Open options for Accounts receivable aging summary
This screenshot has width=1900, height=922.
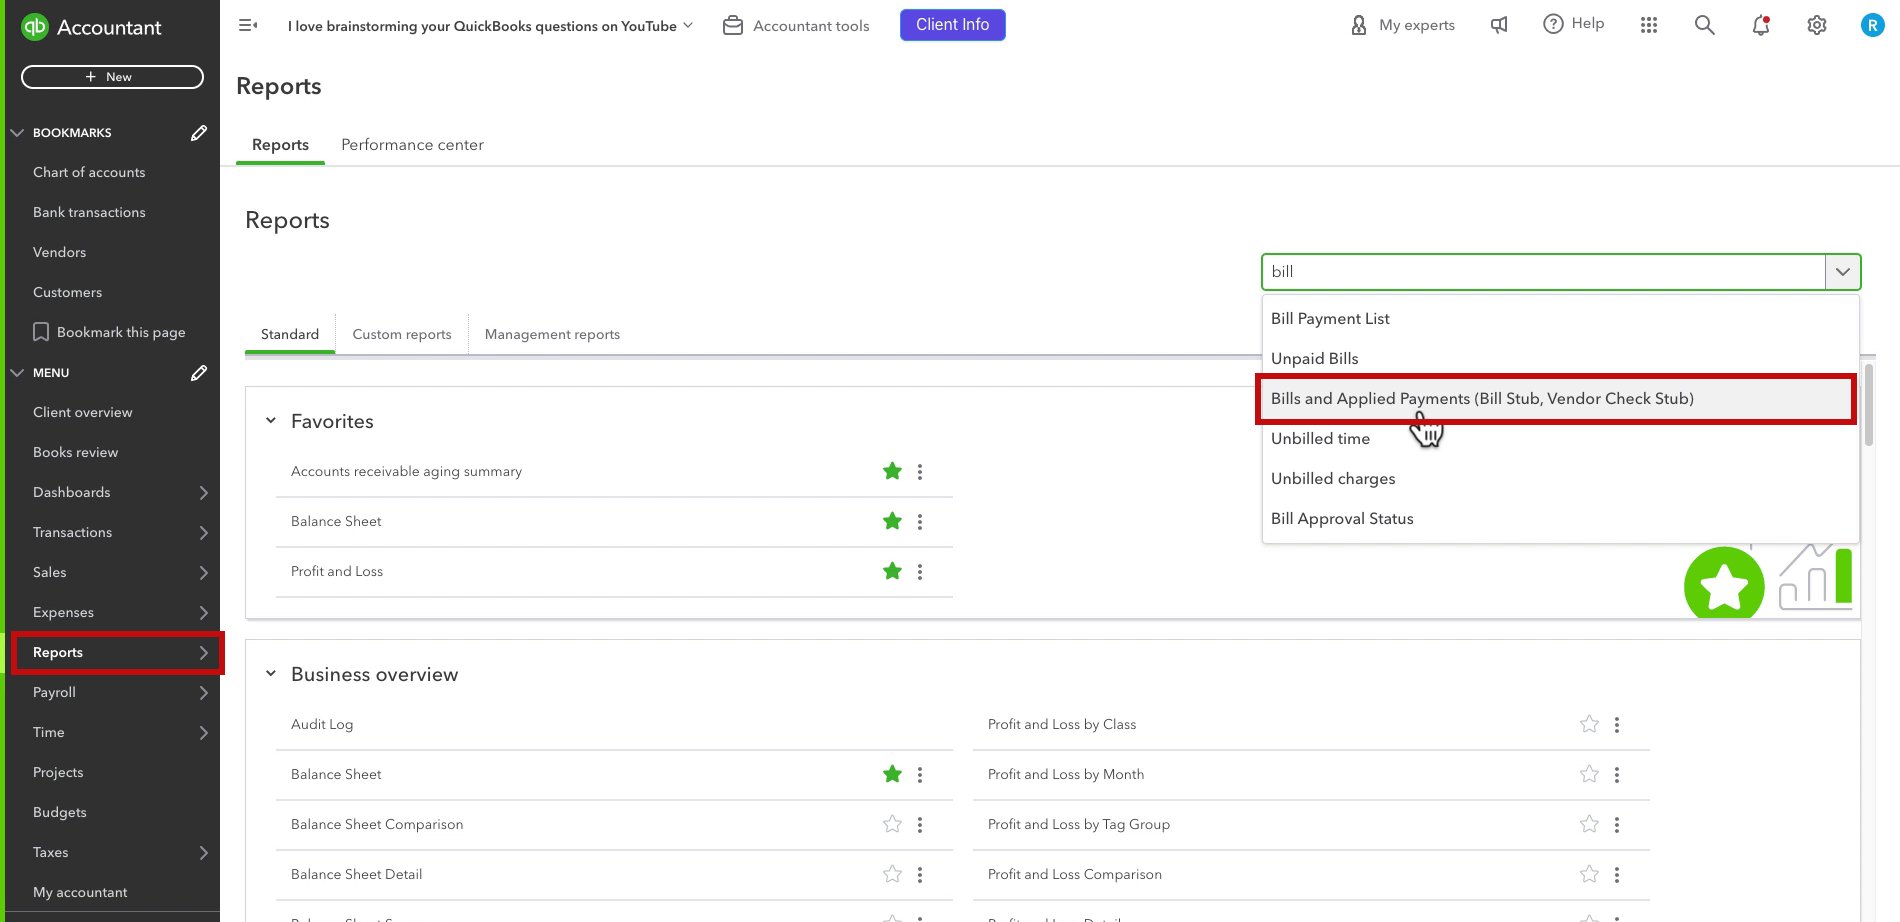coord(920,472)
